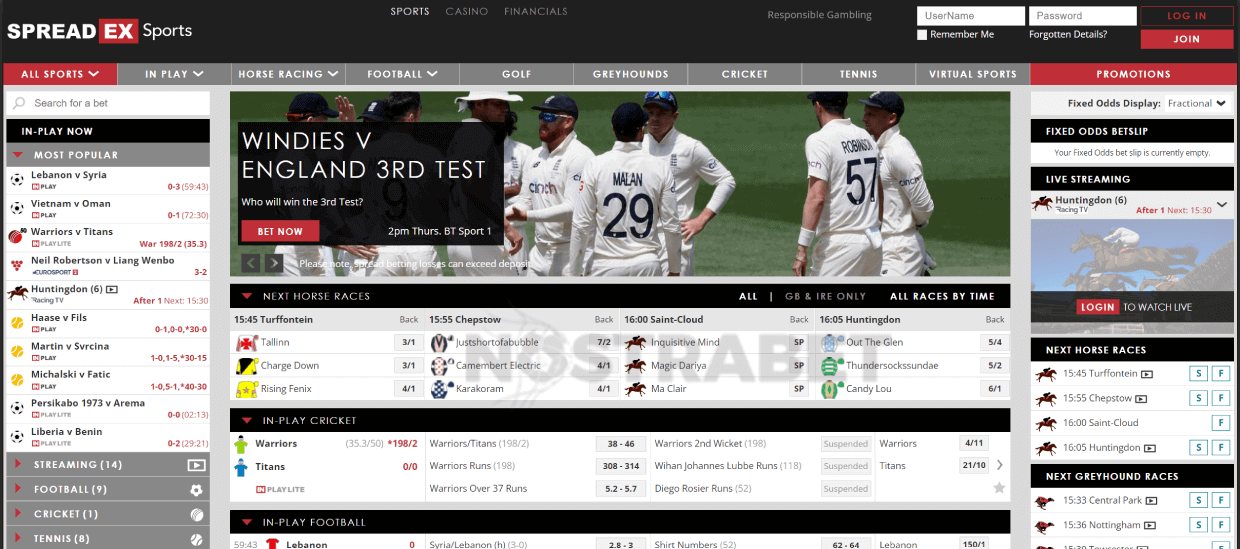The width and height of the screenshot is (1240, 549).
Task: Select the 38 - 46 Warriors/Titans spread
Action: click(621, 444)
